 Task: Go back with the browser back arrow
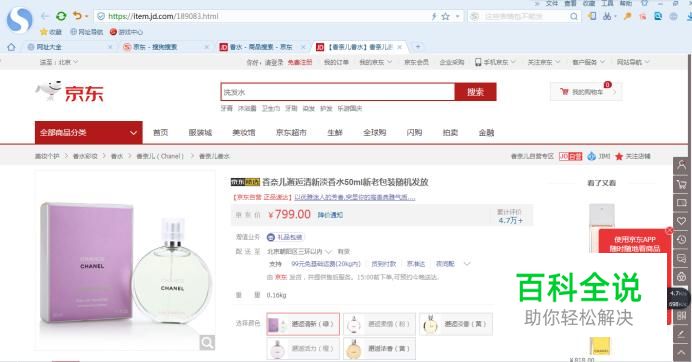45,16
